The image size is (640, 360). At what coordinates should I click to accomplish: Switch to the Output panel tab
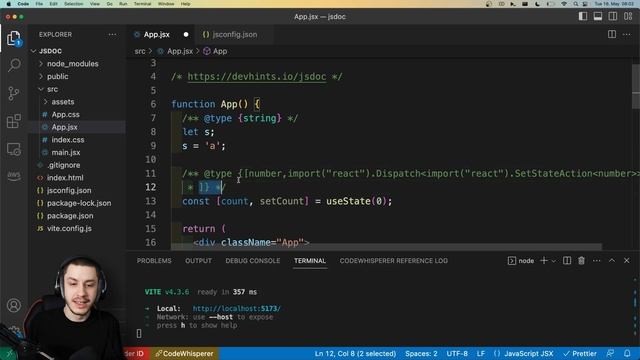[x=198, y=260]
